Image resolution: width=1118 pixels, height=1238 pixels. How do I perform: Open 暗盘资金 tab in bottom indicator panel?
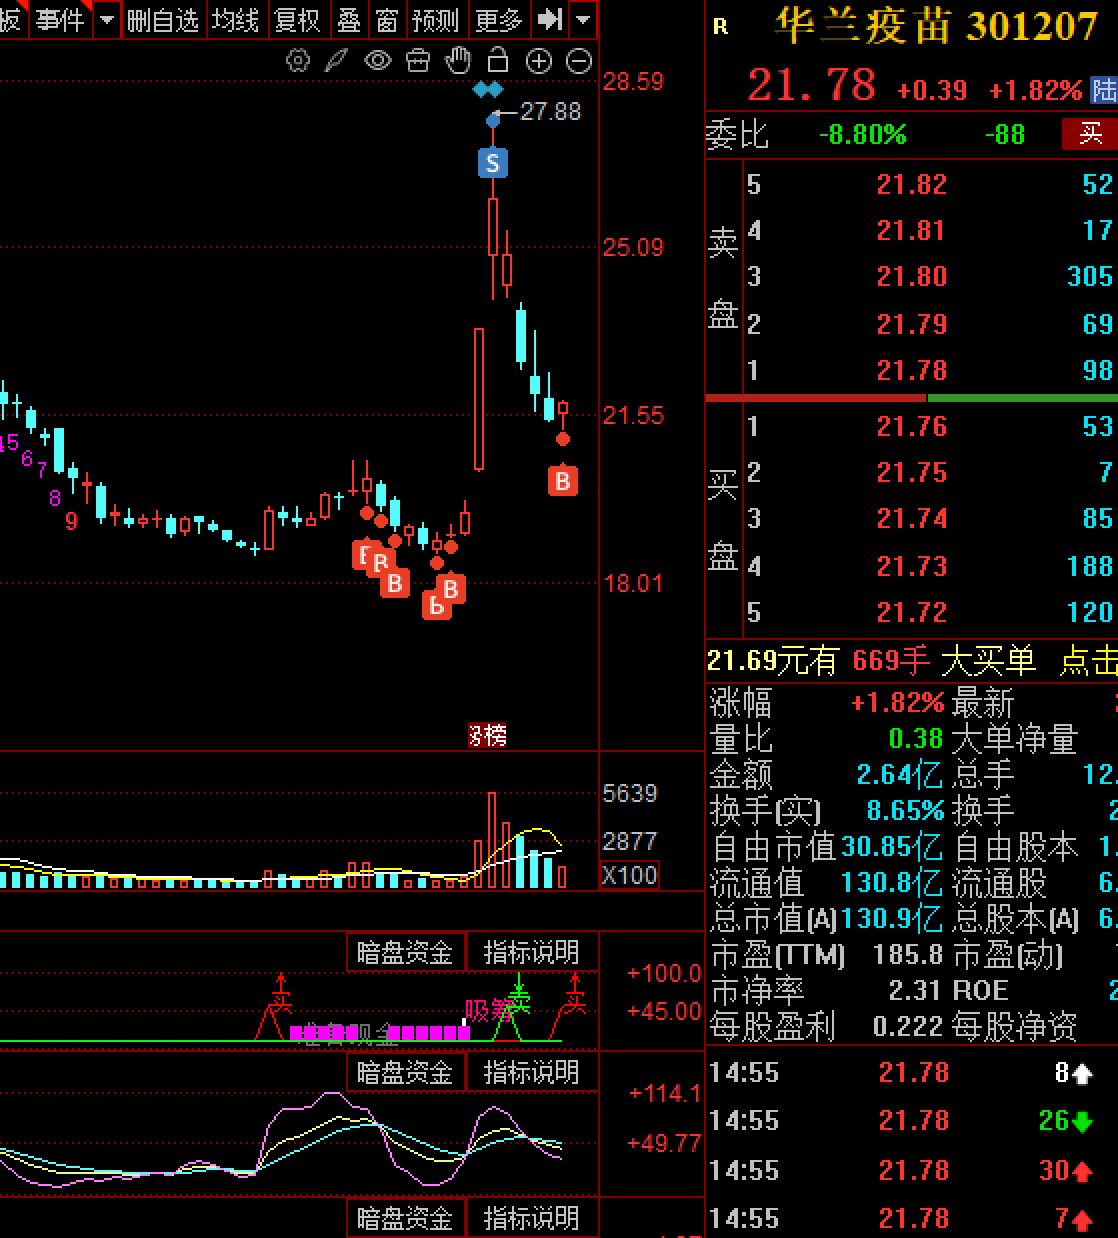[405, 1219]
